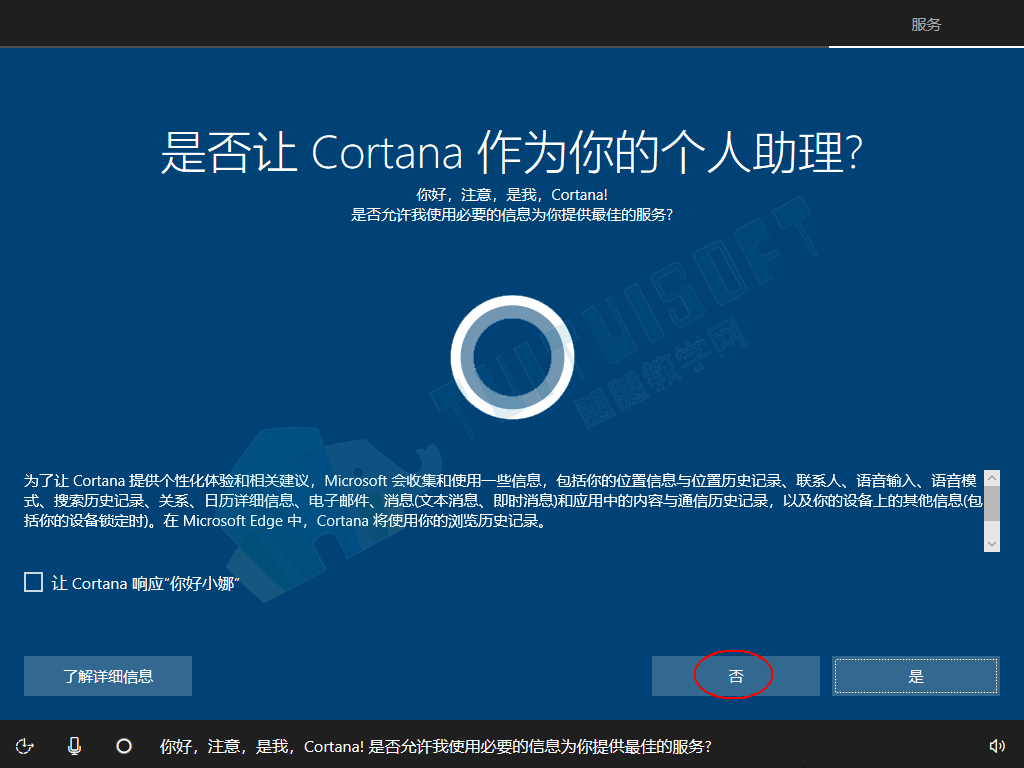Click the privacy text scrollbar thumb
The height and width of the screenshot is (768, 1024).
pyautogui.click(x=992, y=503)
